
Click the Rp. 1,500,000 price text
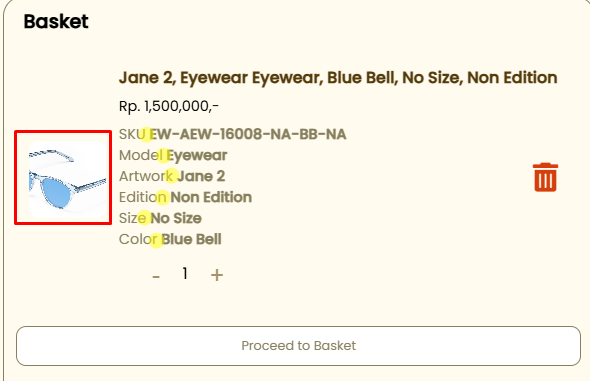coord(169,106)
